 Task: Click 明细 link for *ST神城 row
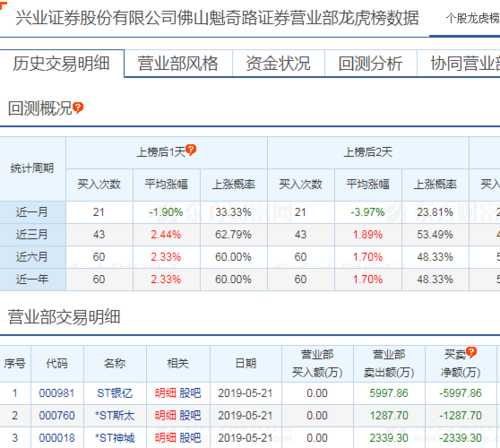[166, 438]
